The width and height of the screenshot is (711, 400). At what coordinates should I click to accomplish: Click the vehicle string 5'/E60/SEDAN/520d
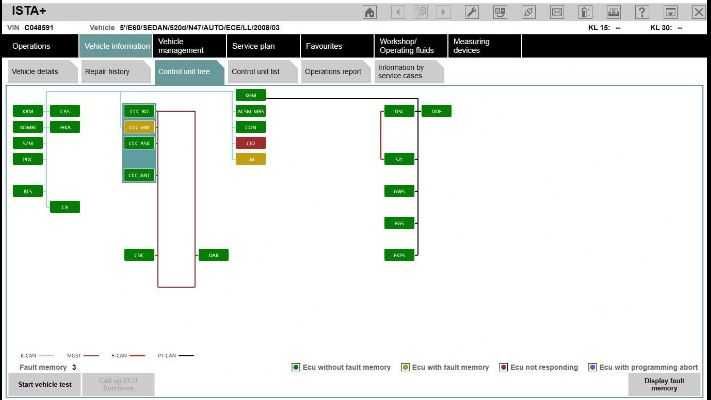[x=200, y=28]
